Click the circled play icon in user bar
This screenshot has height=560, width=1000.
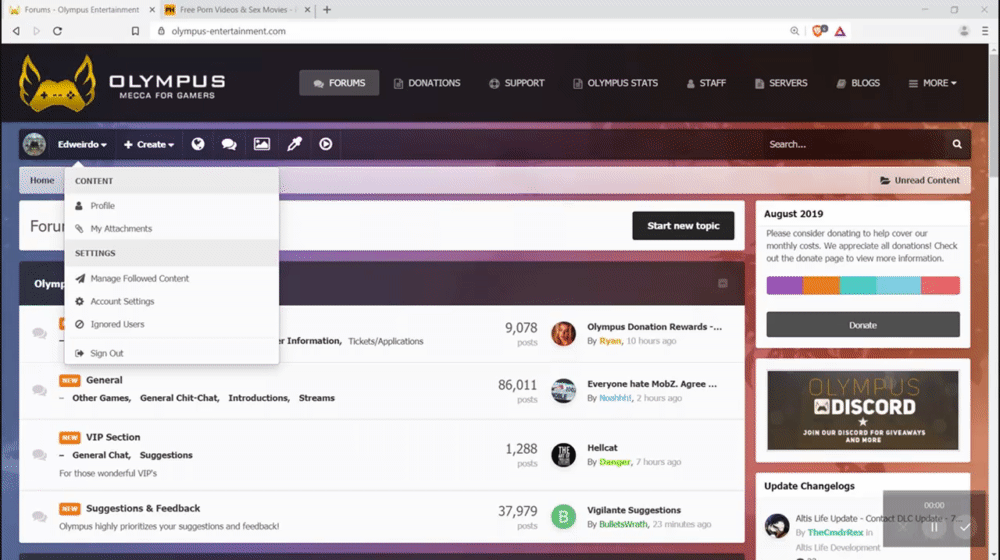click(x=326, y=144)
